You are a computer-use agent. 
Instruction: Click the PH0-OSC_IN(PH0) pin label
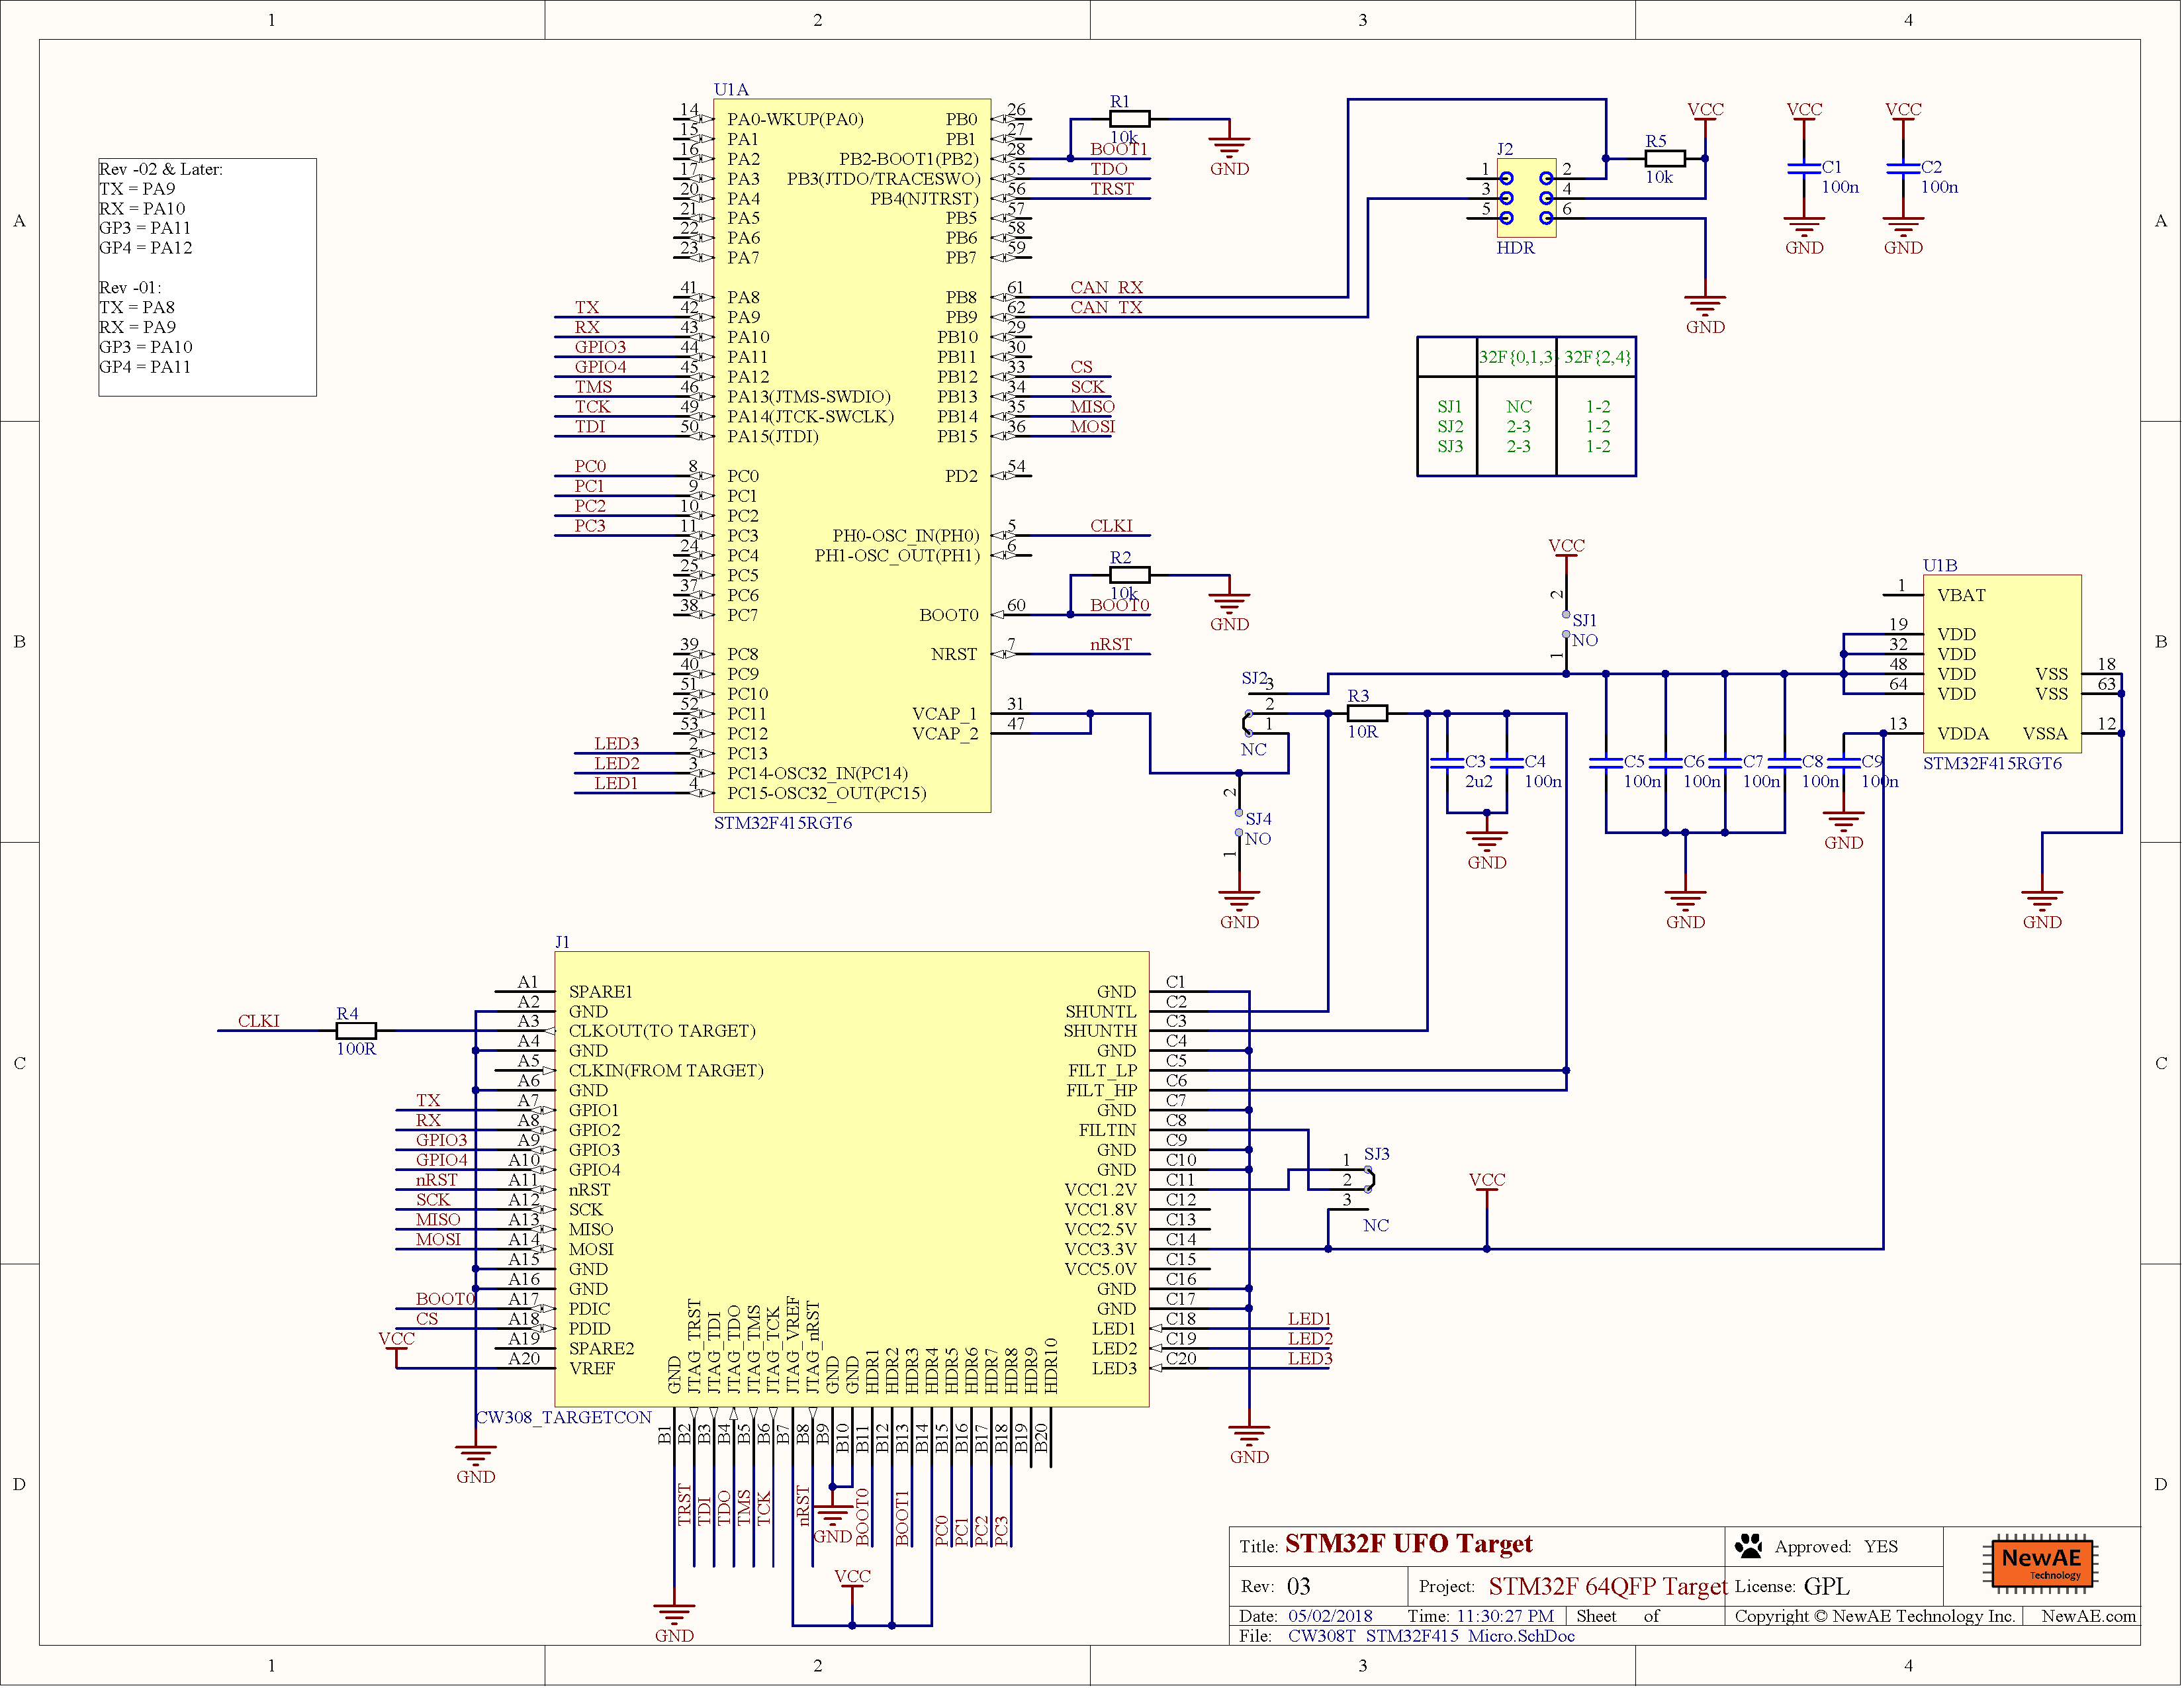[907, 536]
